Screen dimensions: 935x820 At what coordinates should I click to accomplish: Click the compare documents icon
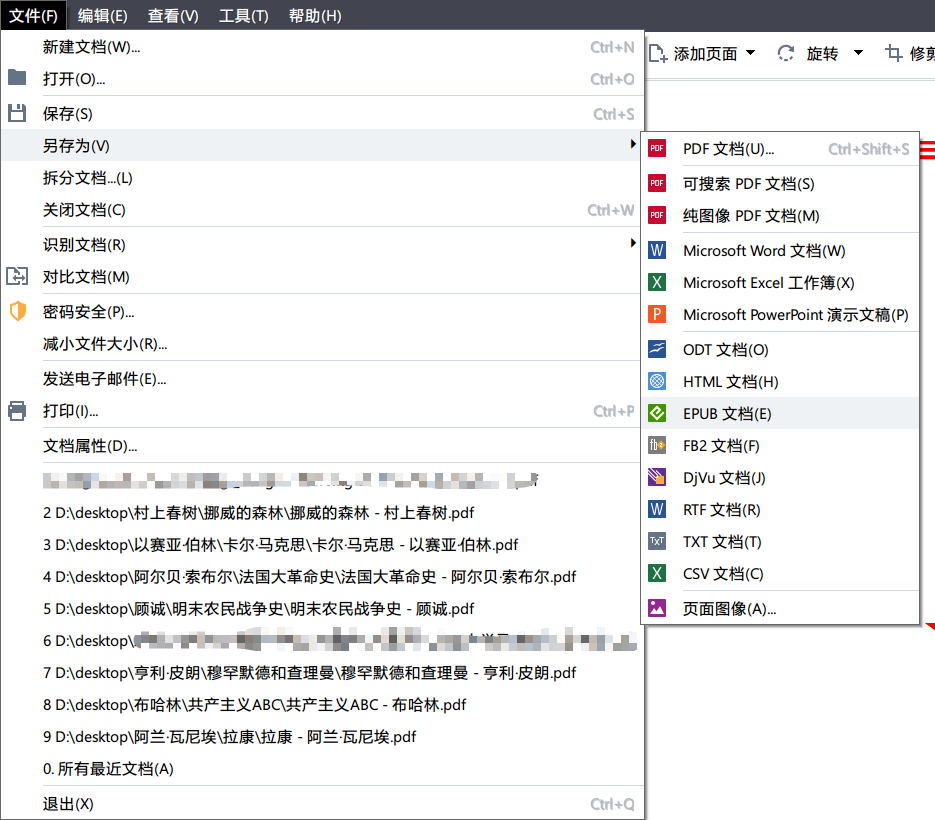[x=17, y=277]
